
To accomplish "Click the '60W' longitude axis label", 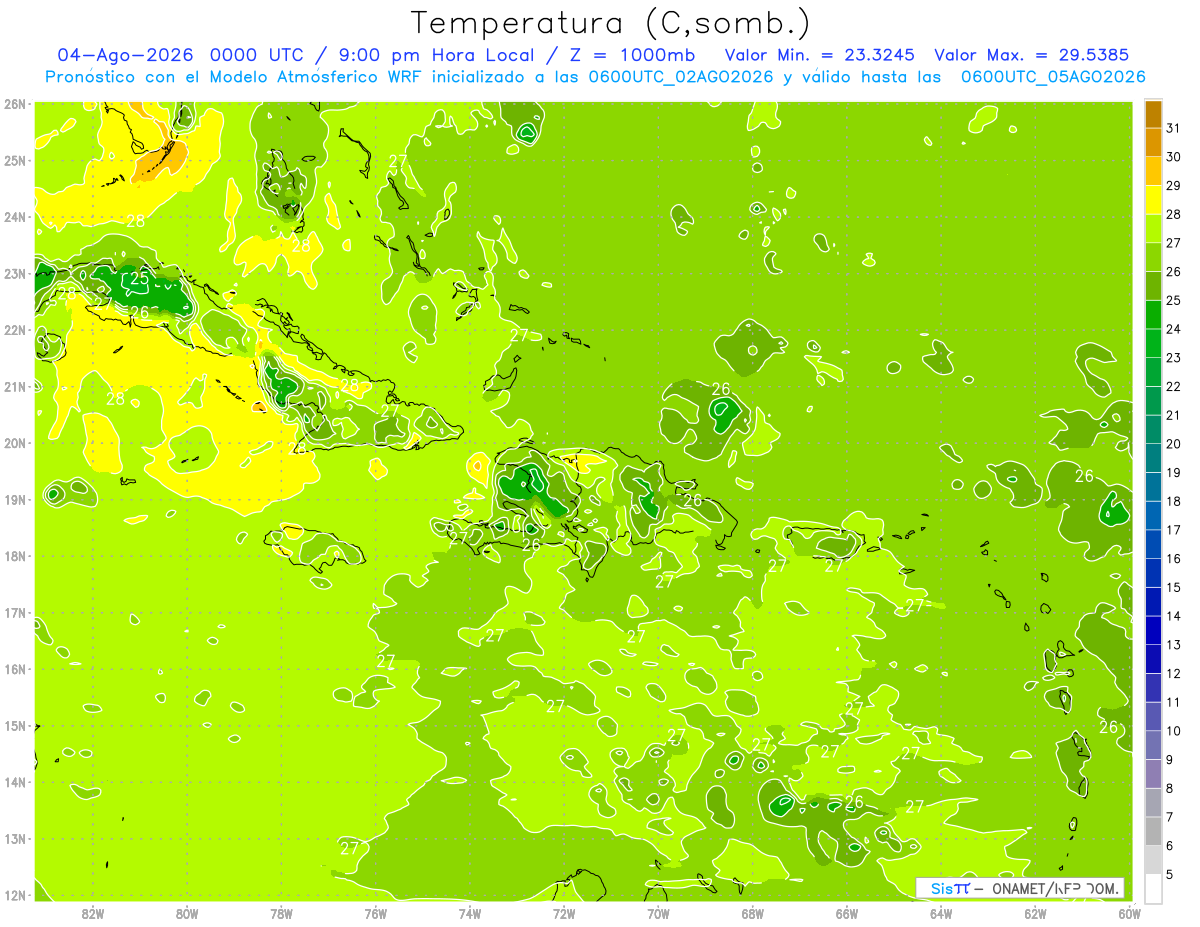I will (x=1129, y=913).
